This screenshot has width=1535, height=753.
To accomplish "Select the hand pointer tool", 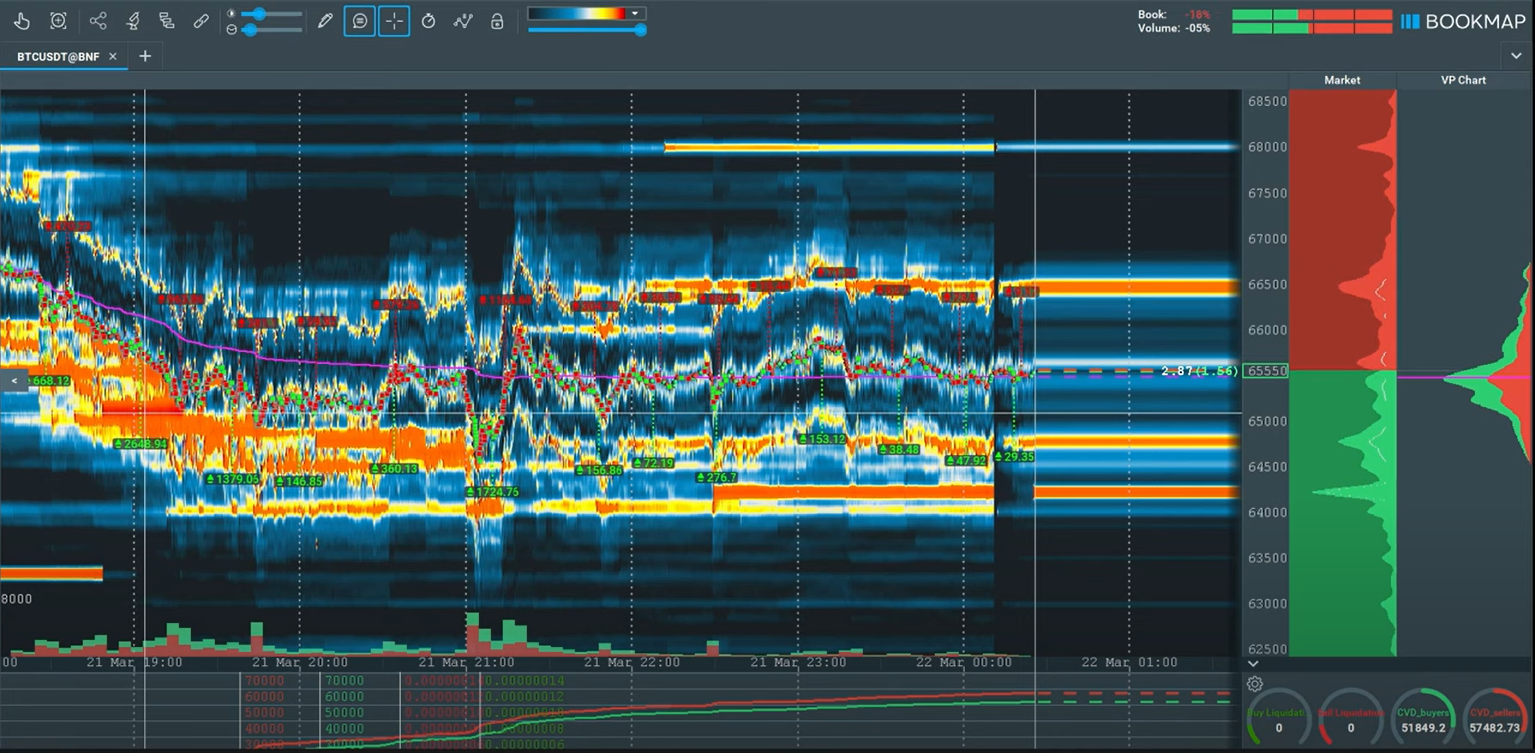I will (22, 21).
